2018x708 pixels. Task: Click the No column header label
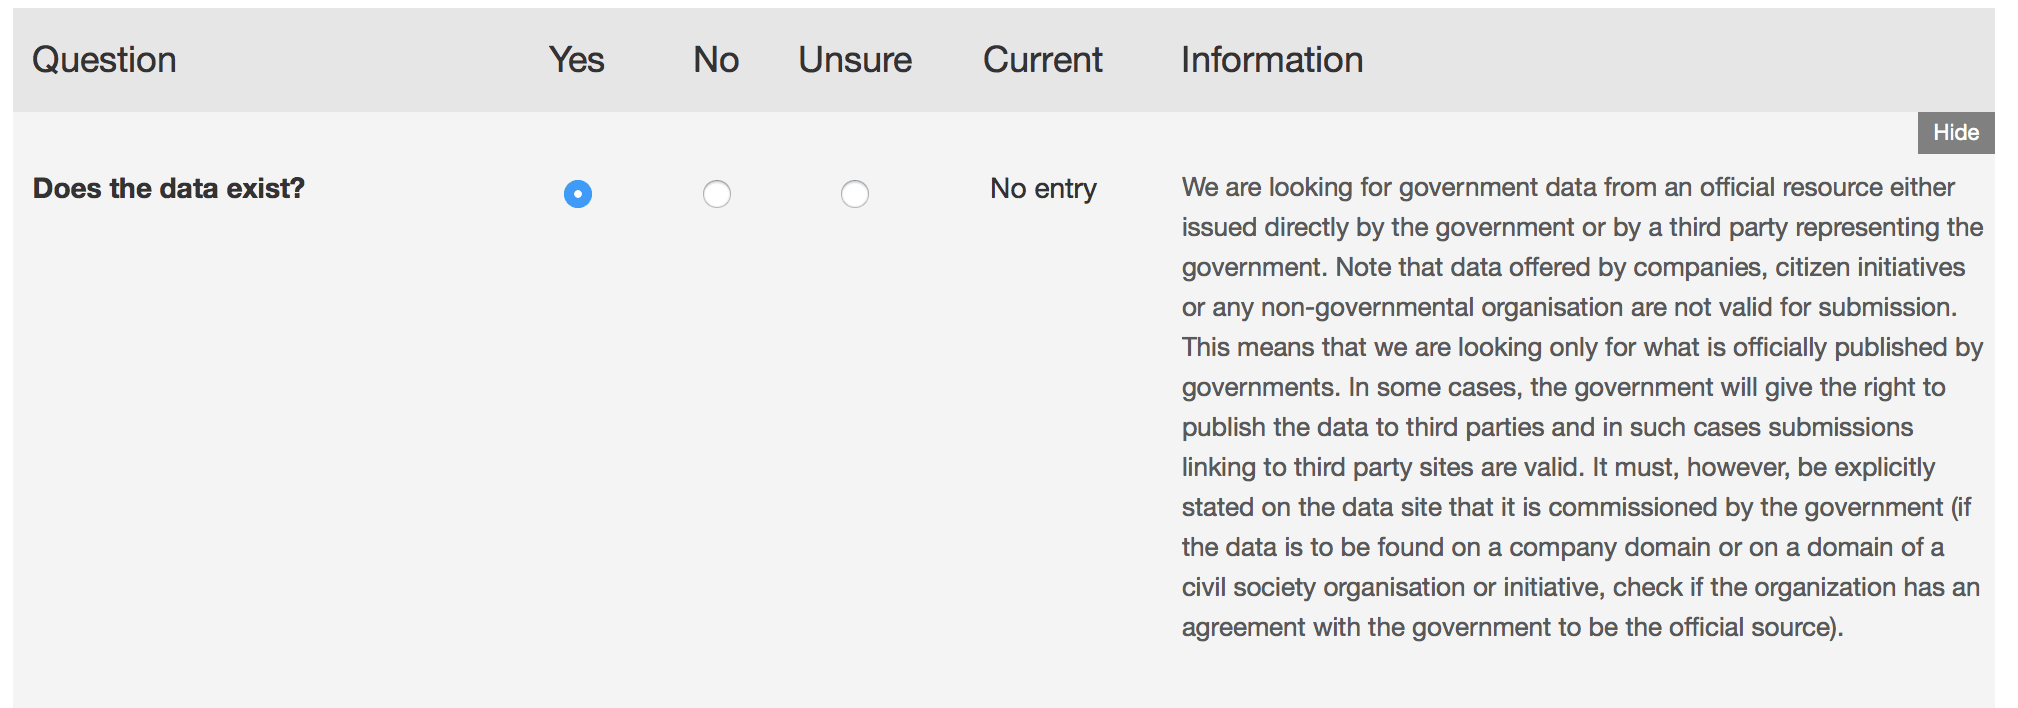[716, 60]
